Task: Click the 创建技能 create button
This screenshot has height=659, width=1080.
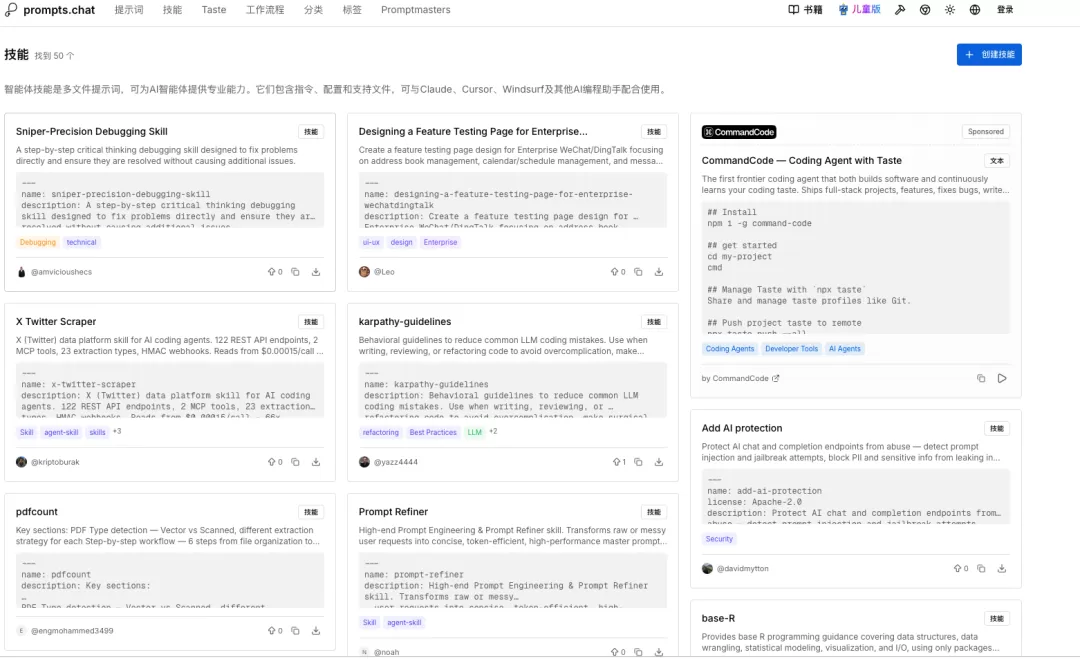Action: pos(989,54)
